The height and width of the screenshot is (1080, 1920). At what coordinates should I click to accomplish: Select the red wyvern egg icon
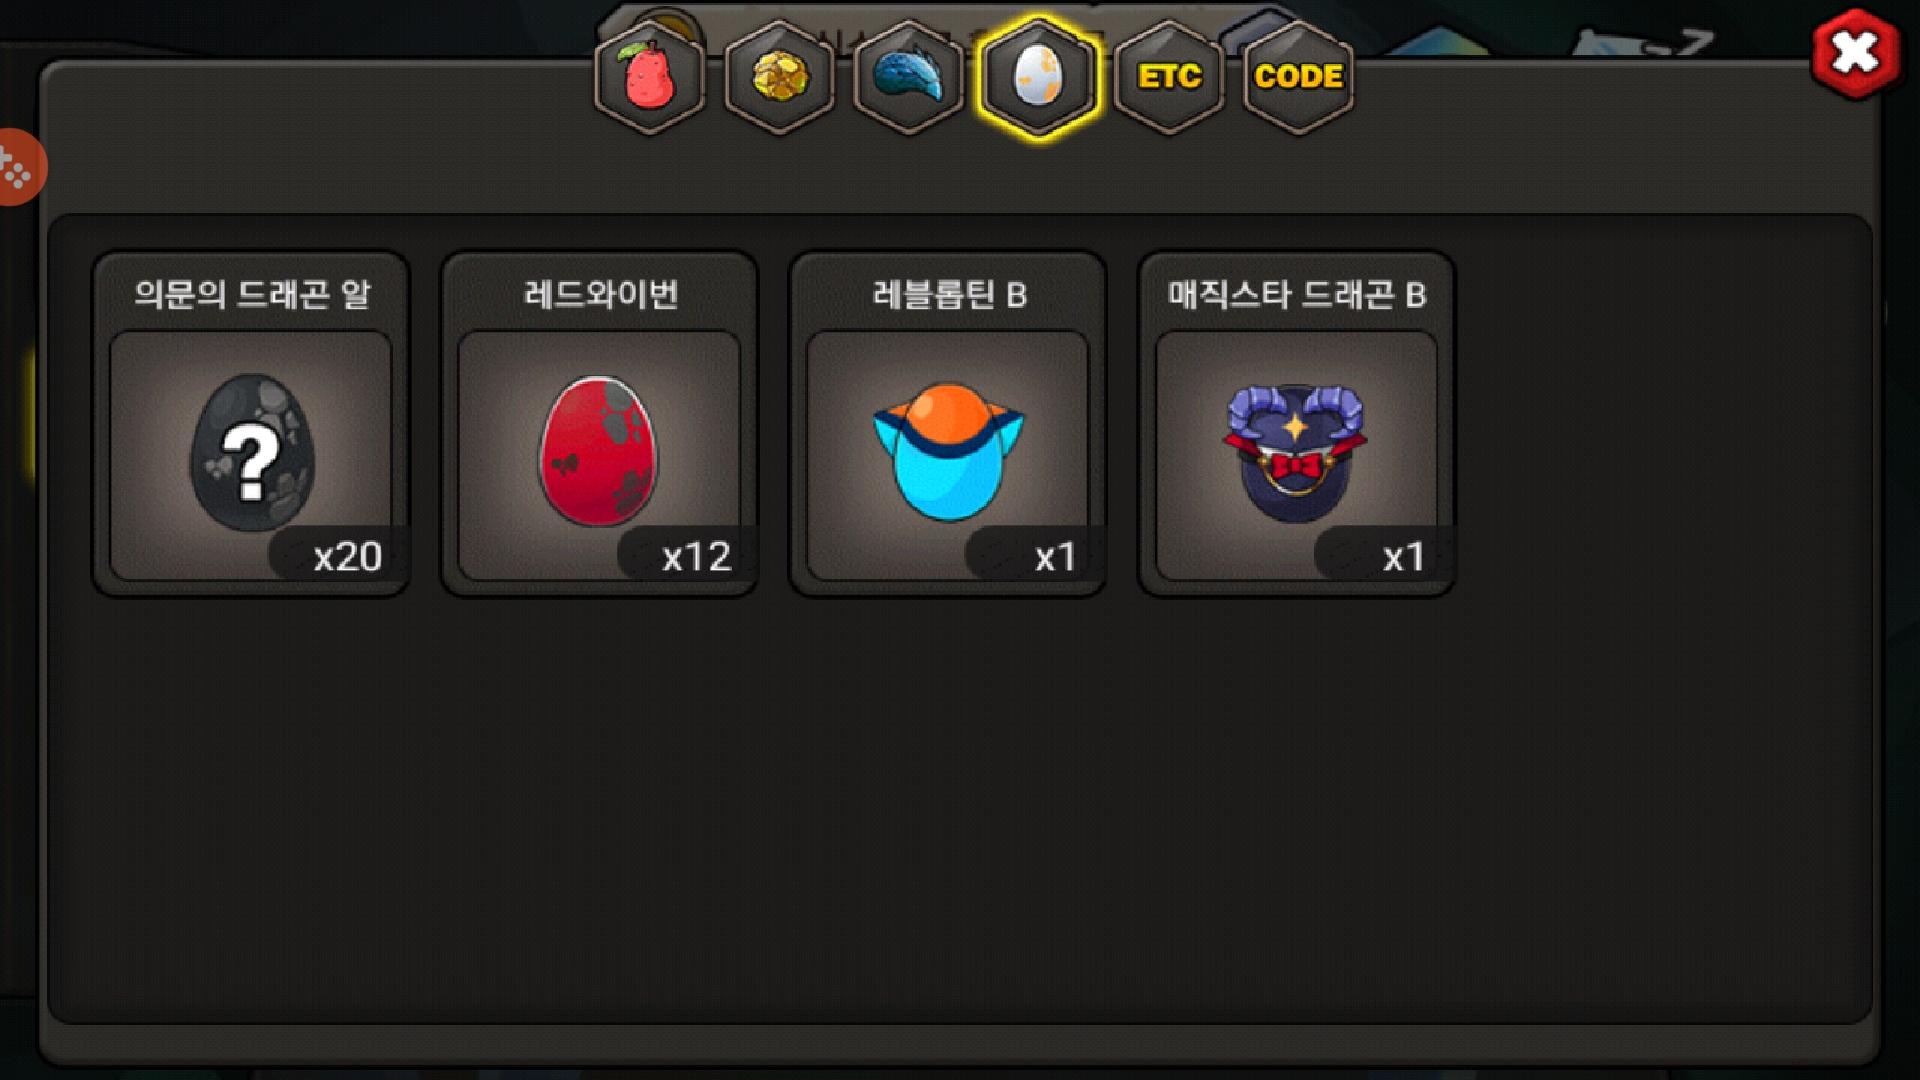tap(599, 452)
